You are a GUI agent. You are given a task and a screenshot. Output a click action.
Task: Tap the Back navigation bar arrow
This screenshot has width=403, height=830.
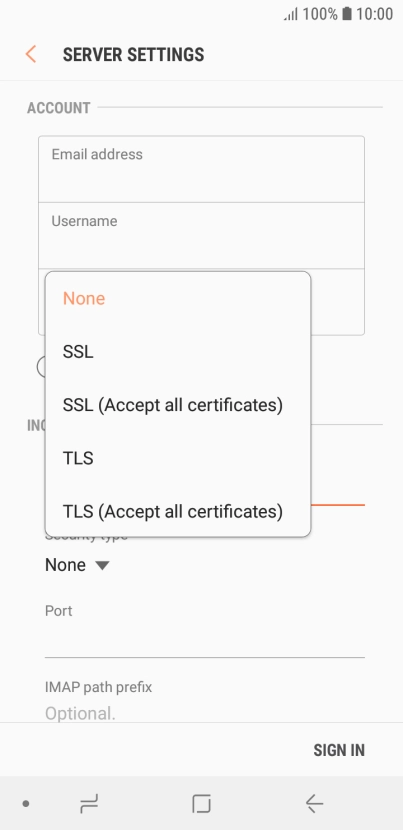(x=314, y=804)
